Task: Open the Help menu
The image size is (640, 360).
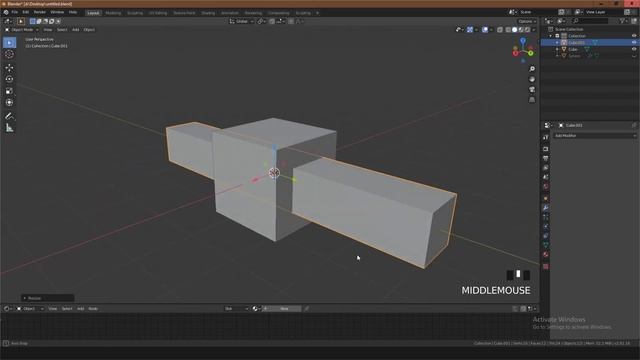Action: (x=73, y=12)
